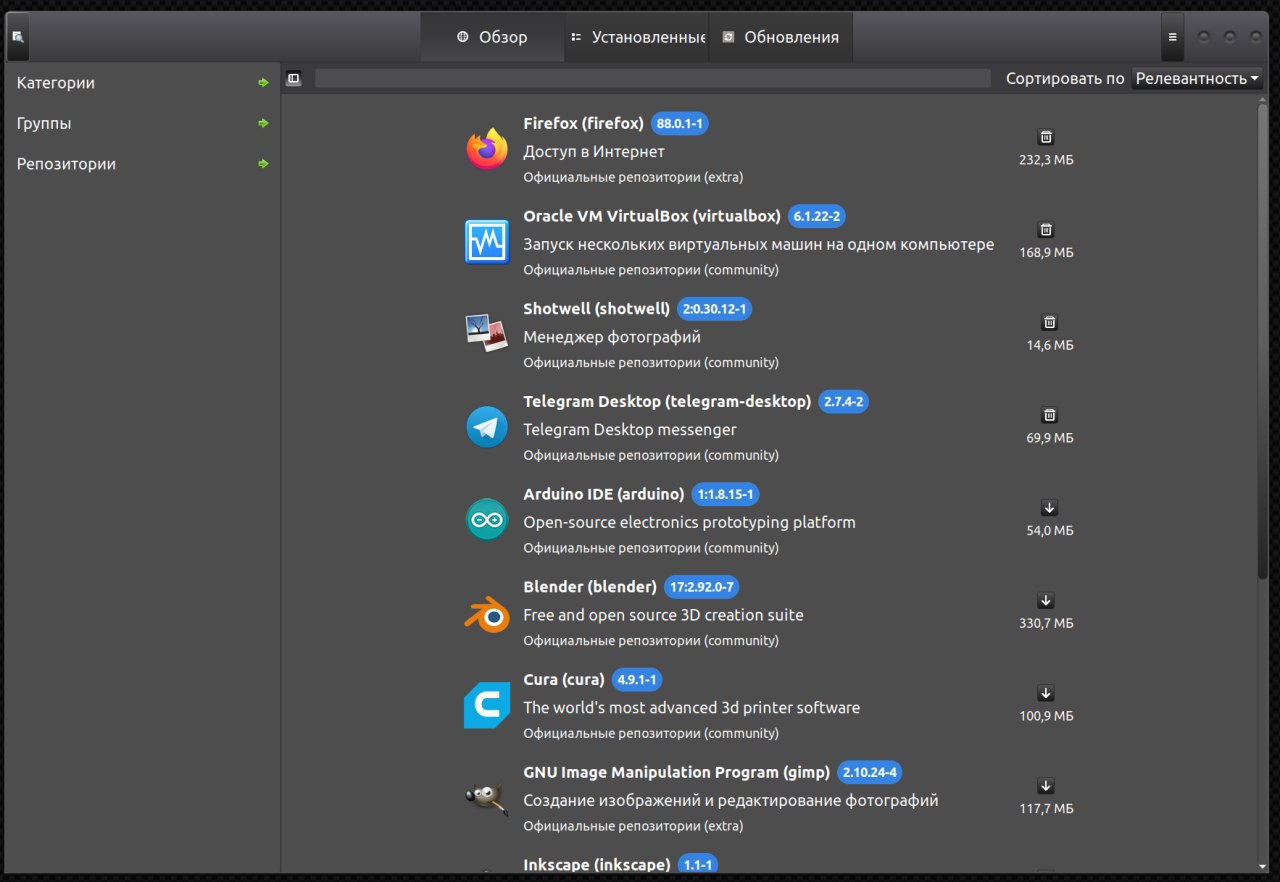
Task: Click the Firefox size label 232,3 МБ
Action: (1046, 160)
